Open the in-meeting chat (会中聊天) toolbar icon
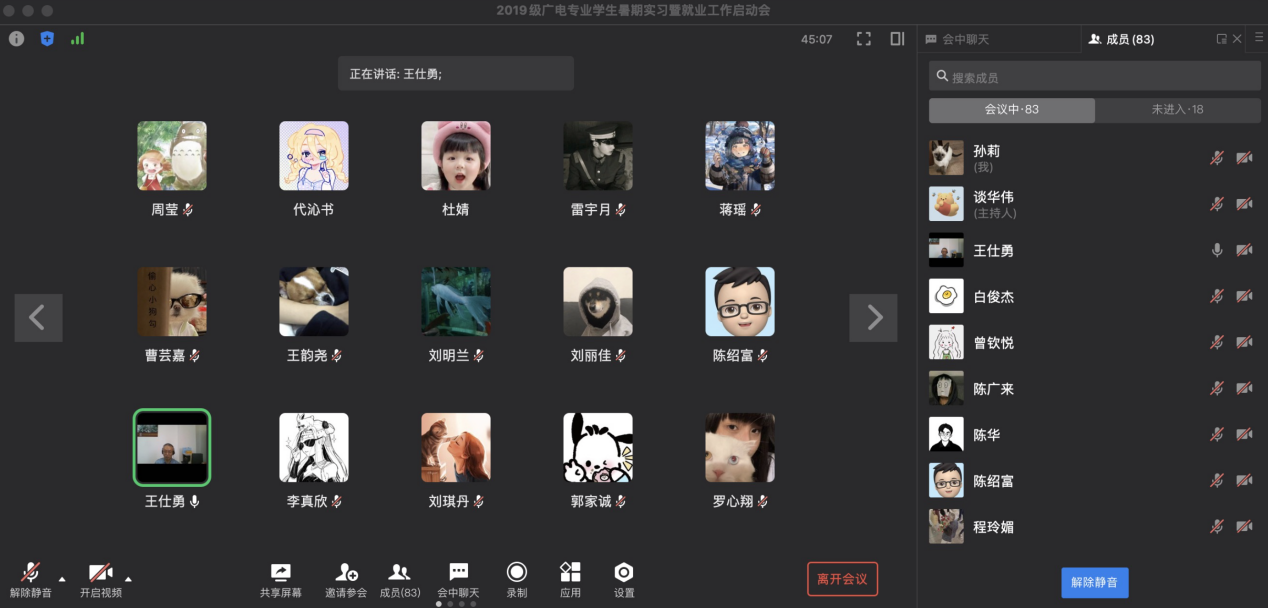The image size is (1268, 608). [458, 573]
